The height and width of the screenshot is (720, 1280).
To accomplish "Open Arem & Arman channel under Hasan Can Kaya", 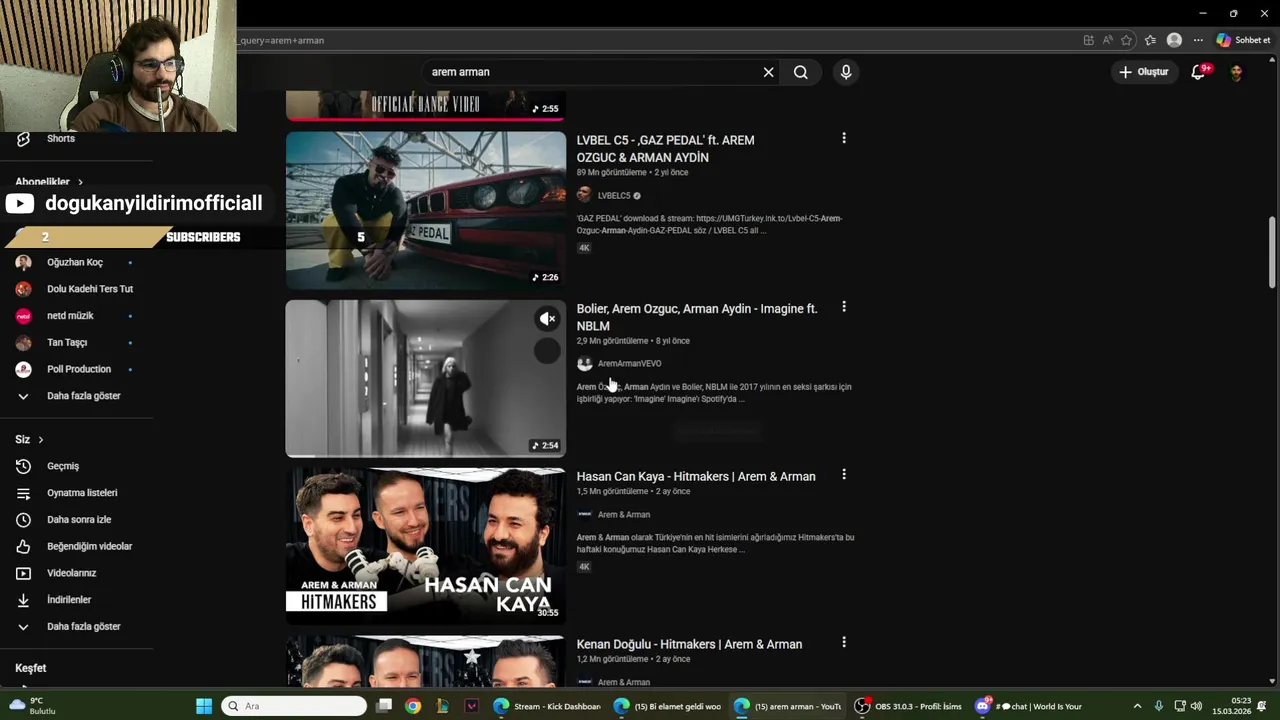I will click(623, 515).
